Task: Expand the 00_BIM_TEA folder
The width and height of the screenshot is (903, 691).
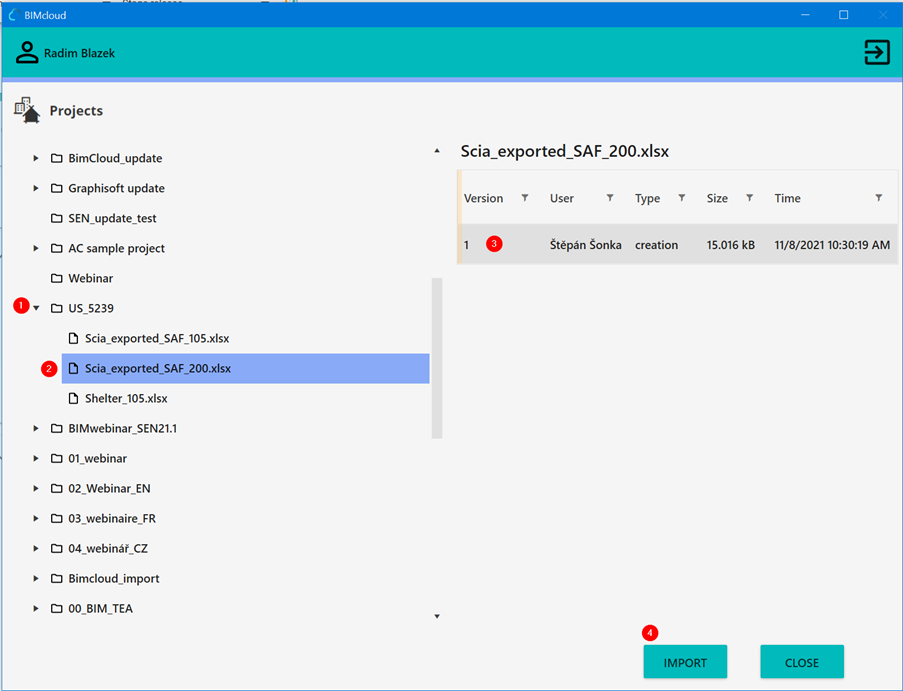Action: [36, 608]
